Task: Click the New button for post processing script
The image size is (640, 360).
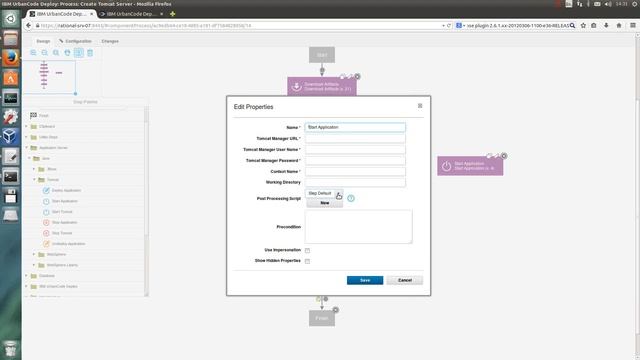Action: pos(324,203)
